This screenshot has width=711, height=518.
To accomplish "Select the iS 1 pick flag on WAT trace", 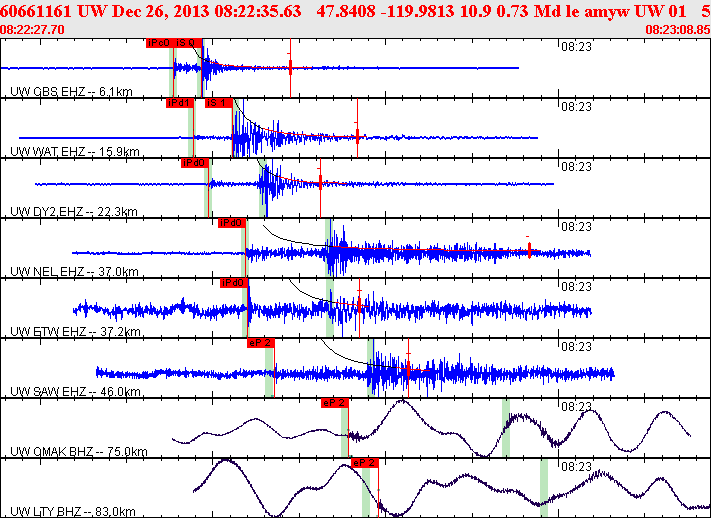I will point(219,103).
